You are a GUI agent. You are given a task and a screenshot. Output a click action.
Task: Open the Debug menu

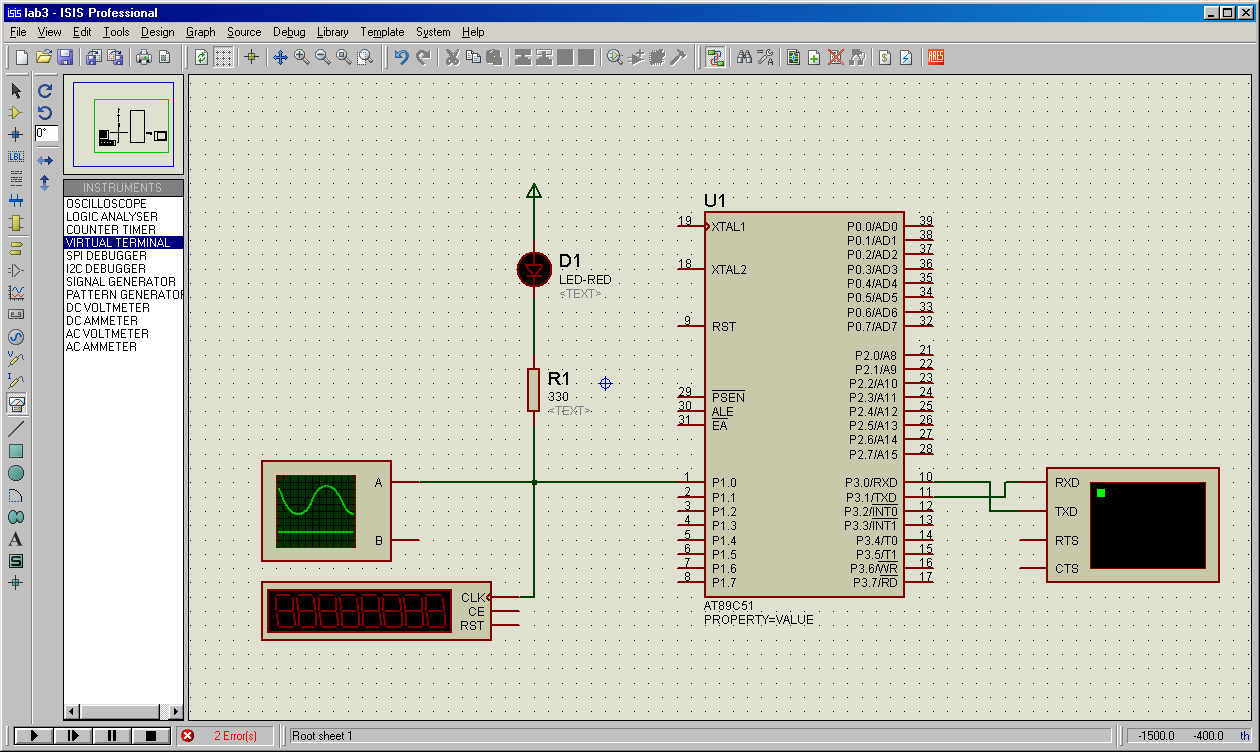[x=289, y=32]
